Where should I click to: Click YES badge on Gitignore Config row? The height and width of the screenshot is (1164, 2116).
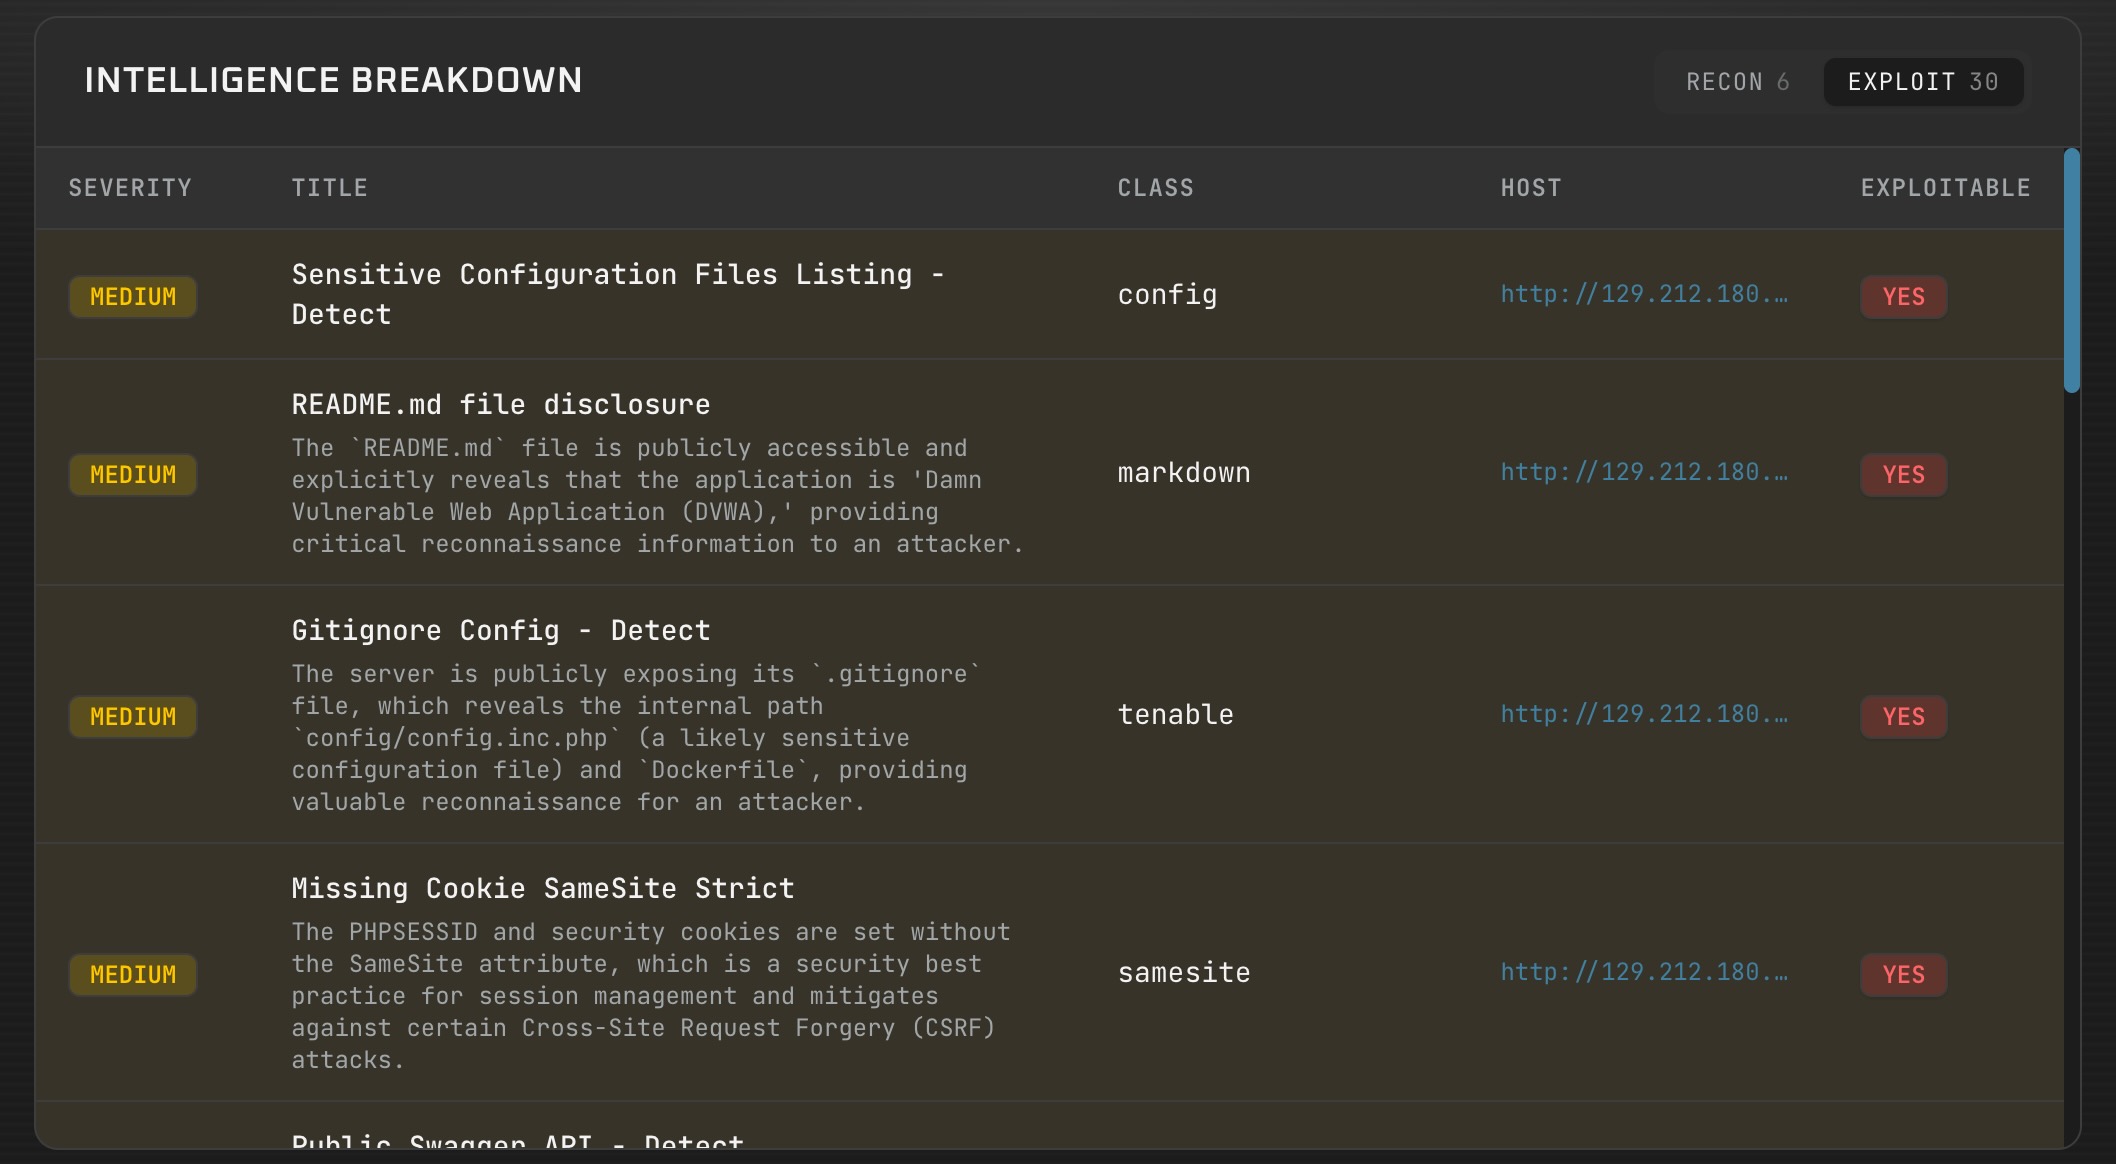[x=1903, y=717]
